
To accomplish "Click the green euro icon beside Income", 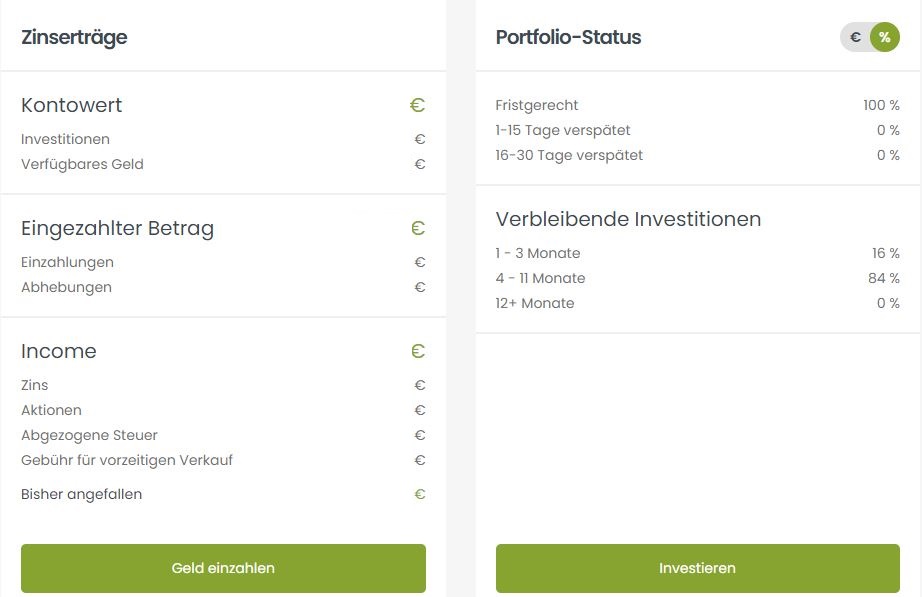I will 417,351.
